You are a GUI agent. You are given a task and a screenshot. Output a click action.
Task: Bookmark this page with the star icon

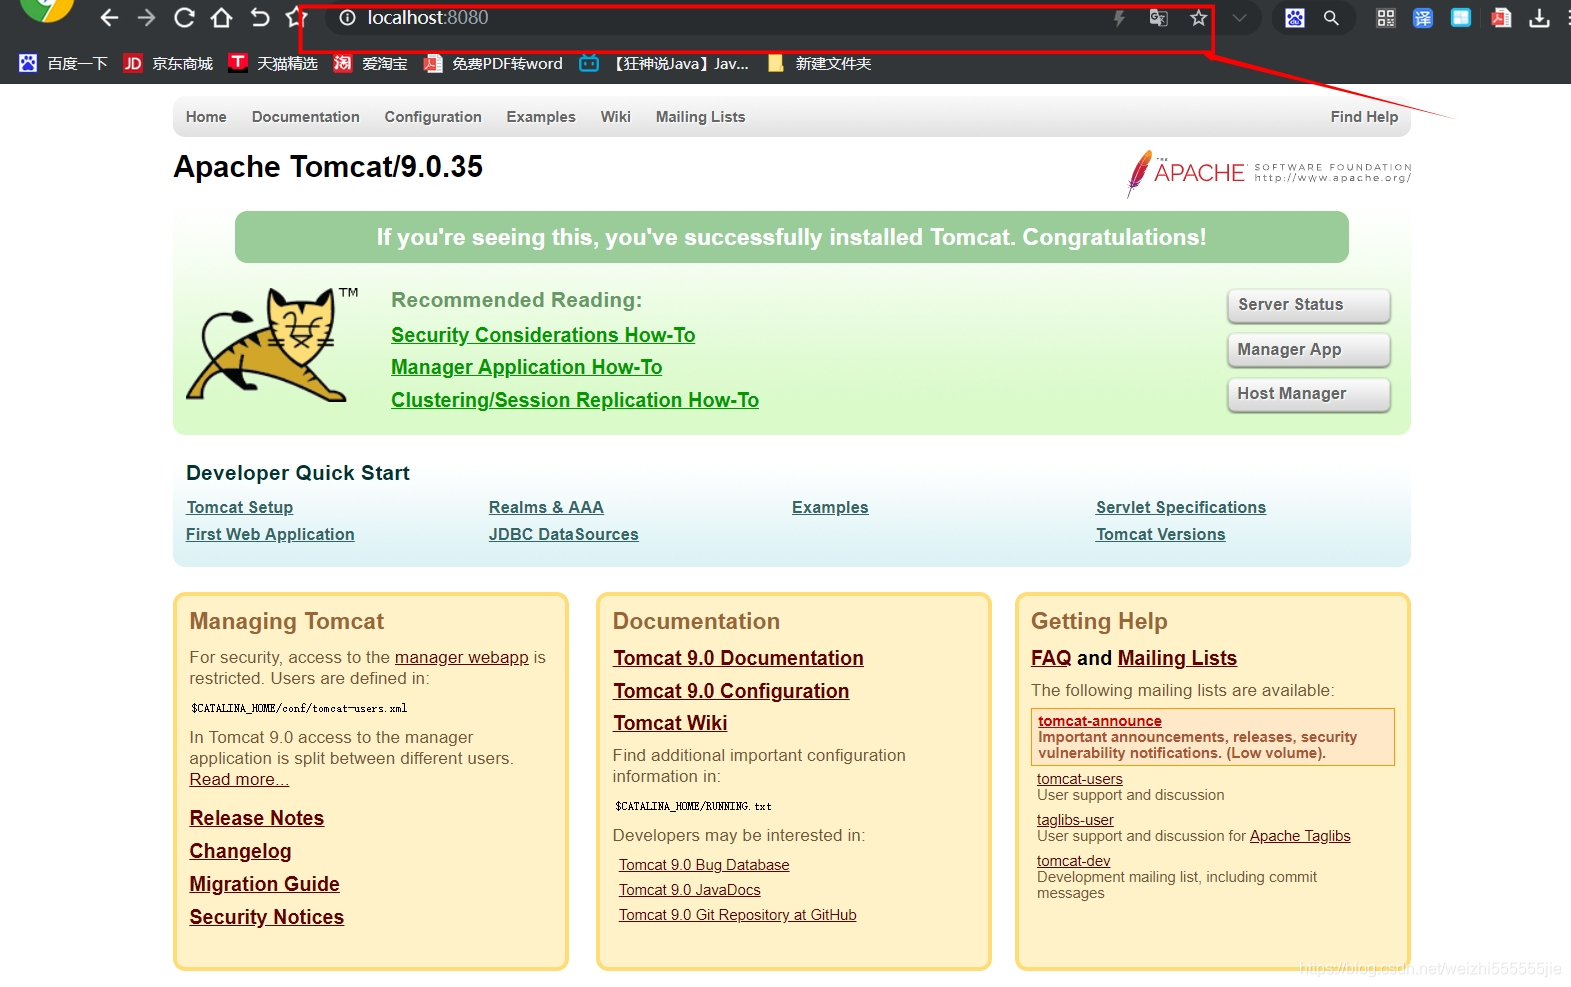pyautogui.click(x=1198, y=18)
